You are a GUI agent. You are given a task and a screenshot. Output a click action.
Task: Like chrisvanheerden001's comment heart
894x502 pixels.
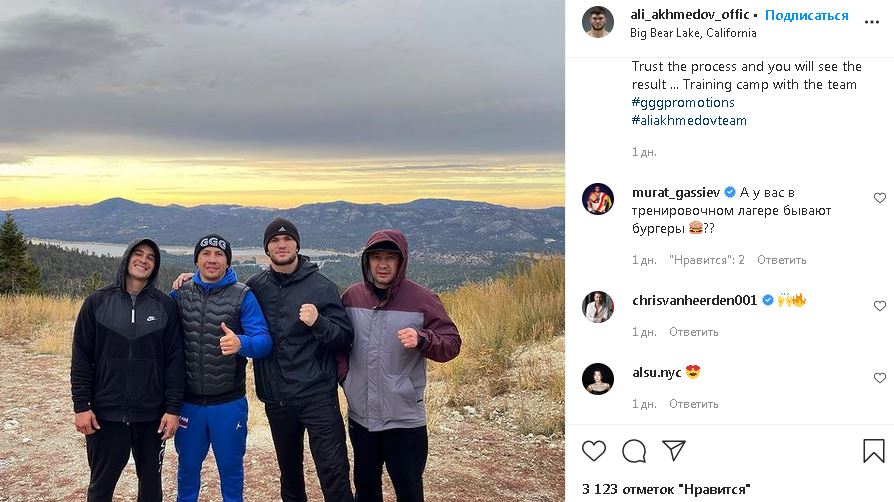[x=880, y=306]
